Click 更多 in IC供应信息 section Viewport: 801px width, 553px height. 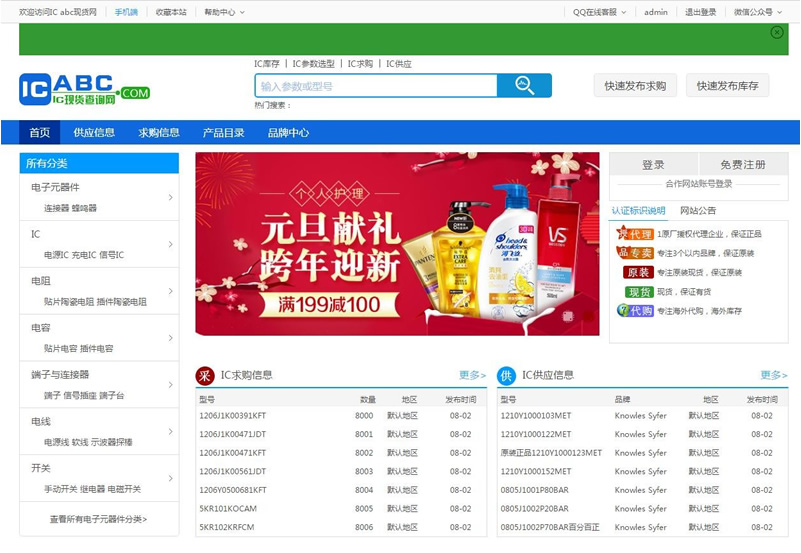click(773, 375)
